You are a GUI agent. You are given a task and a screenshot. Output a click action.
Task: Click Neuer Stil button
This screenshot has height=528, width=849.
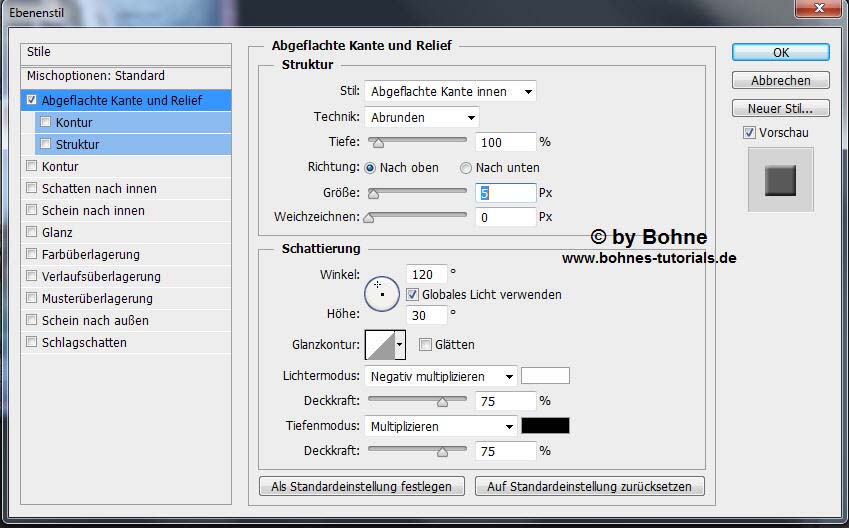(x=780, y=108)
